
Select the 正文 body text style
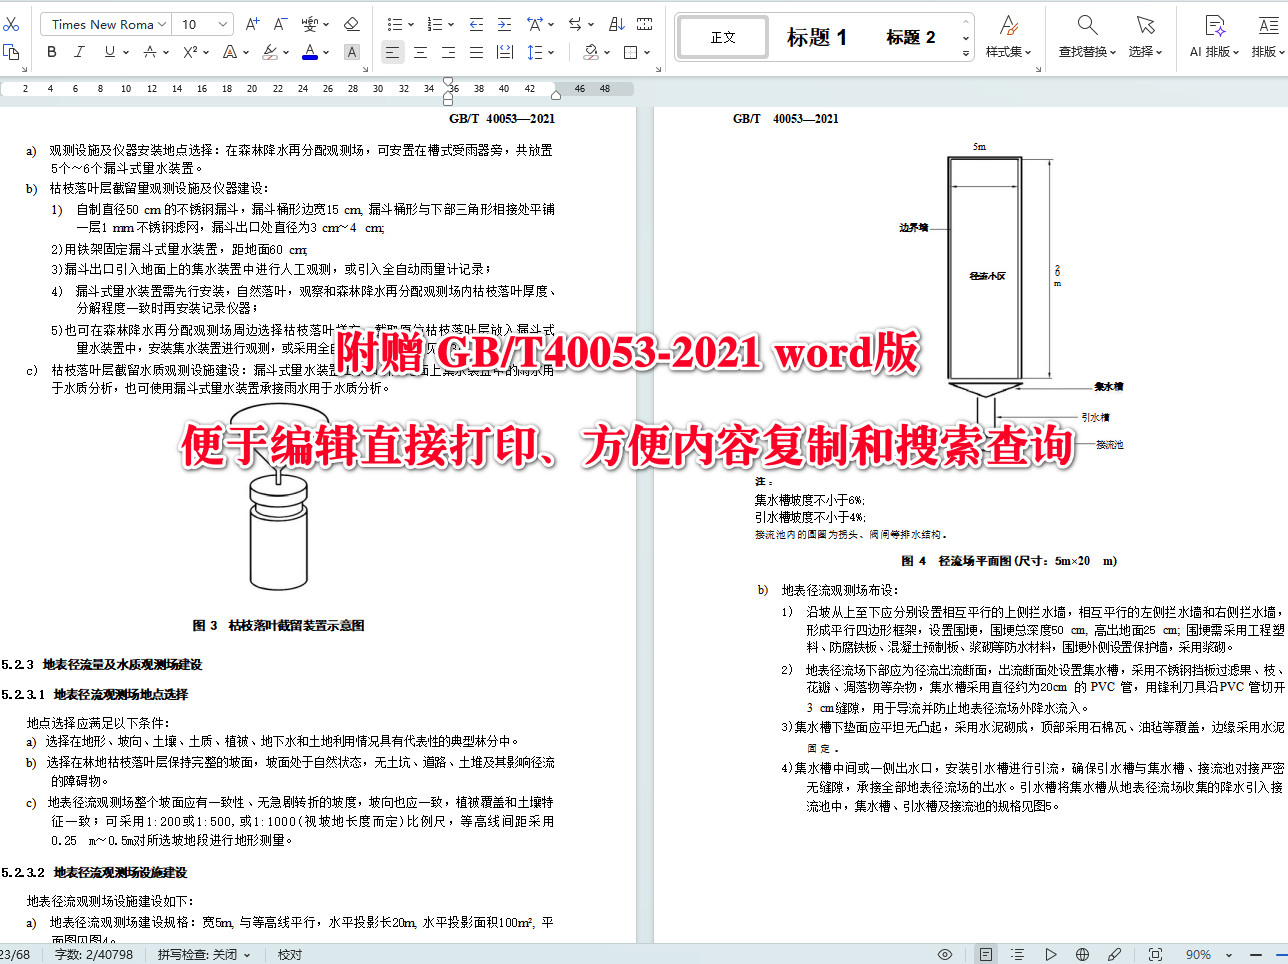coord(722,36)
